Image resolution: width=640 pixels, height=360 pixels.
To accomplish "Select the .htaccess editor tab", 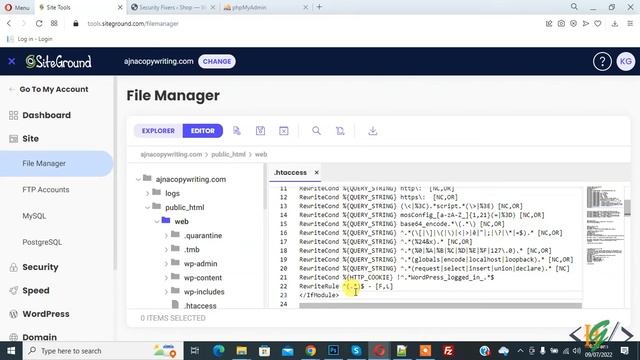I will click(290, 173).
